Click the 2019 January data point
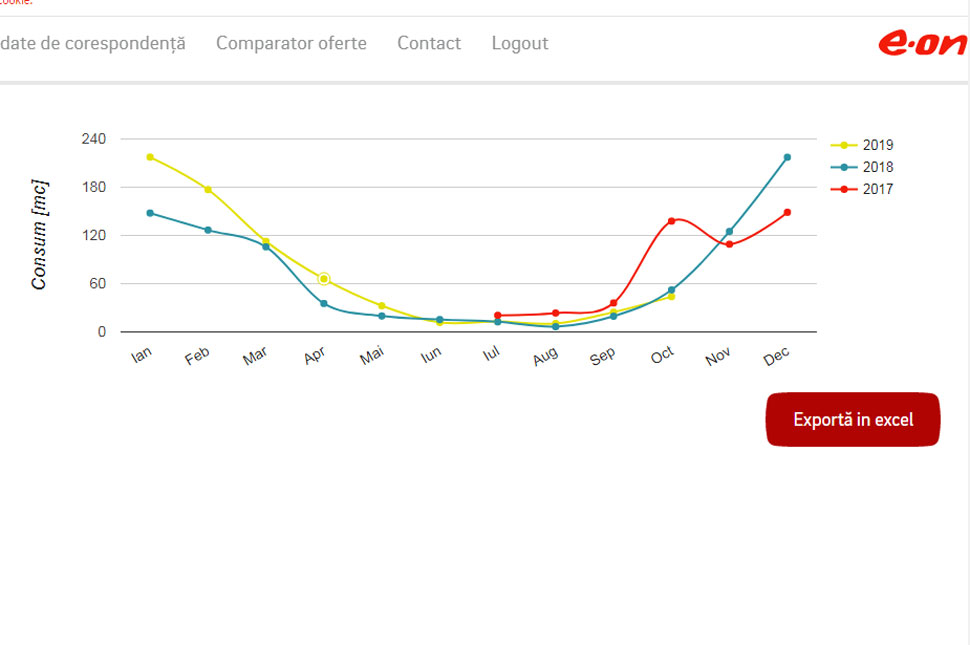 (150, 157)
